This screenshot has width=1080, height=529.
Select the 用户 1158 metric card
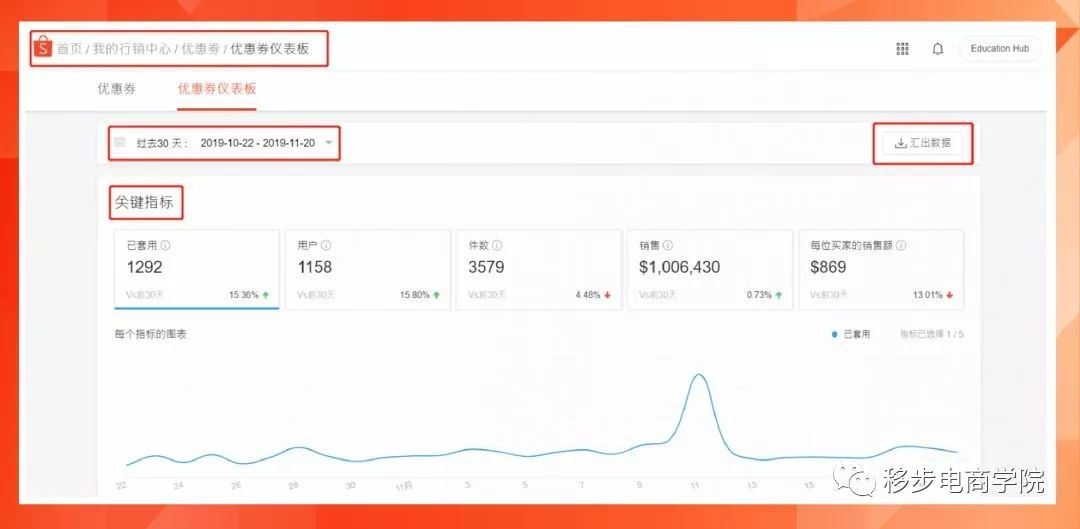(368, 269)
